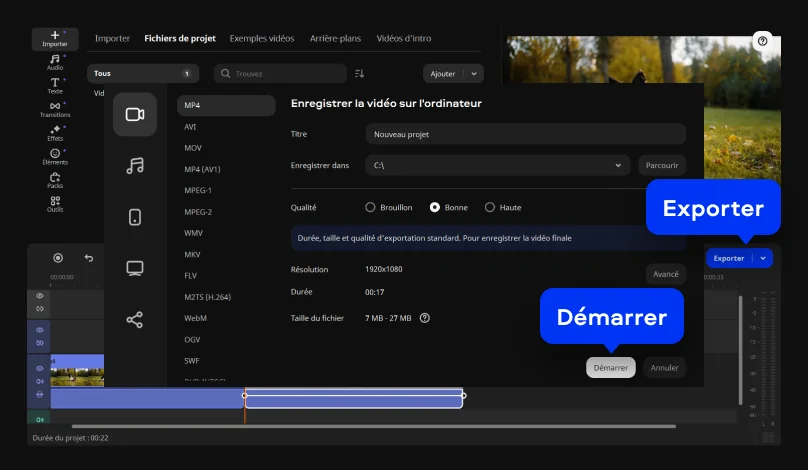Select the MKV format in list
The width and height of the screenshot is (808, 470).
193,254
